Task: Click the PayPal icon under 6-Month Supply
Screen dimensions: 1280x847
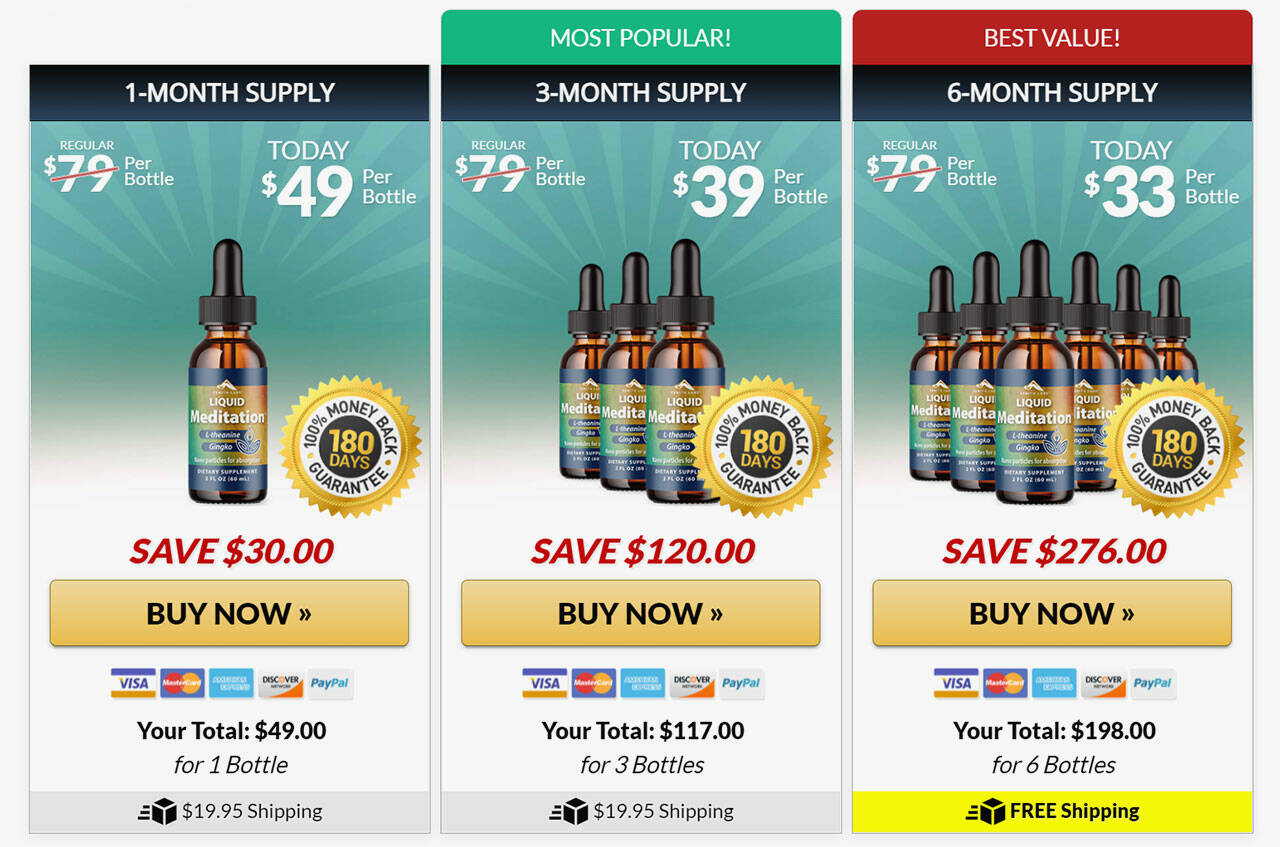Action: point(1153,683)
